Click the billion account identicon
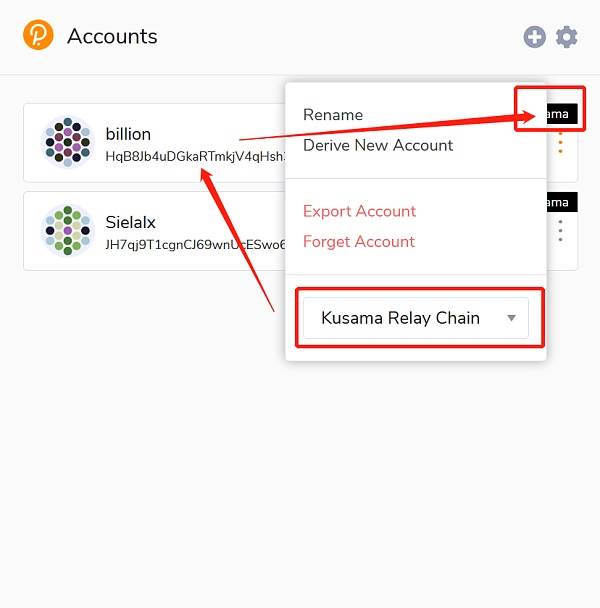 [x=67, y=142]
